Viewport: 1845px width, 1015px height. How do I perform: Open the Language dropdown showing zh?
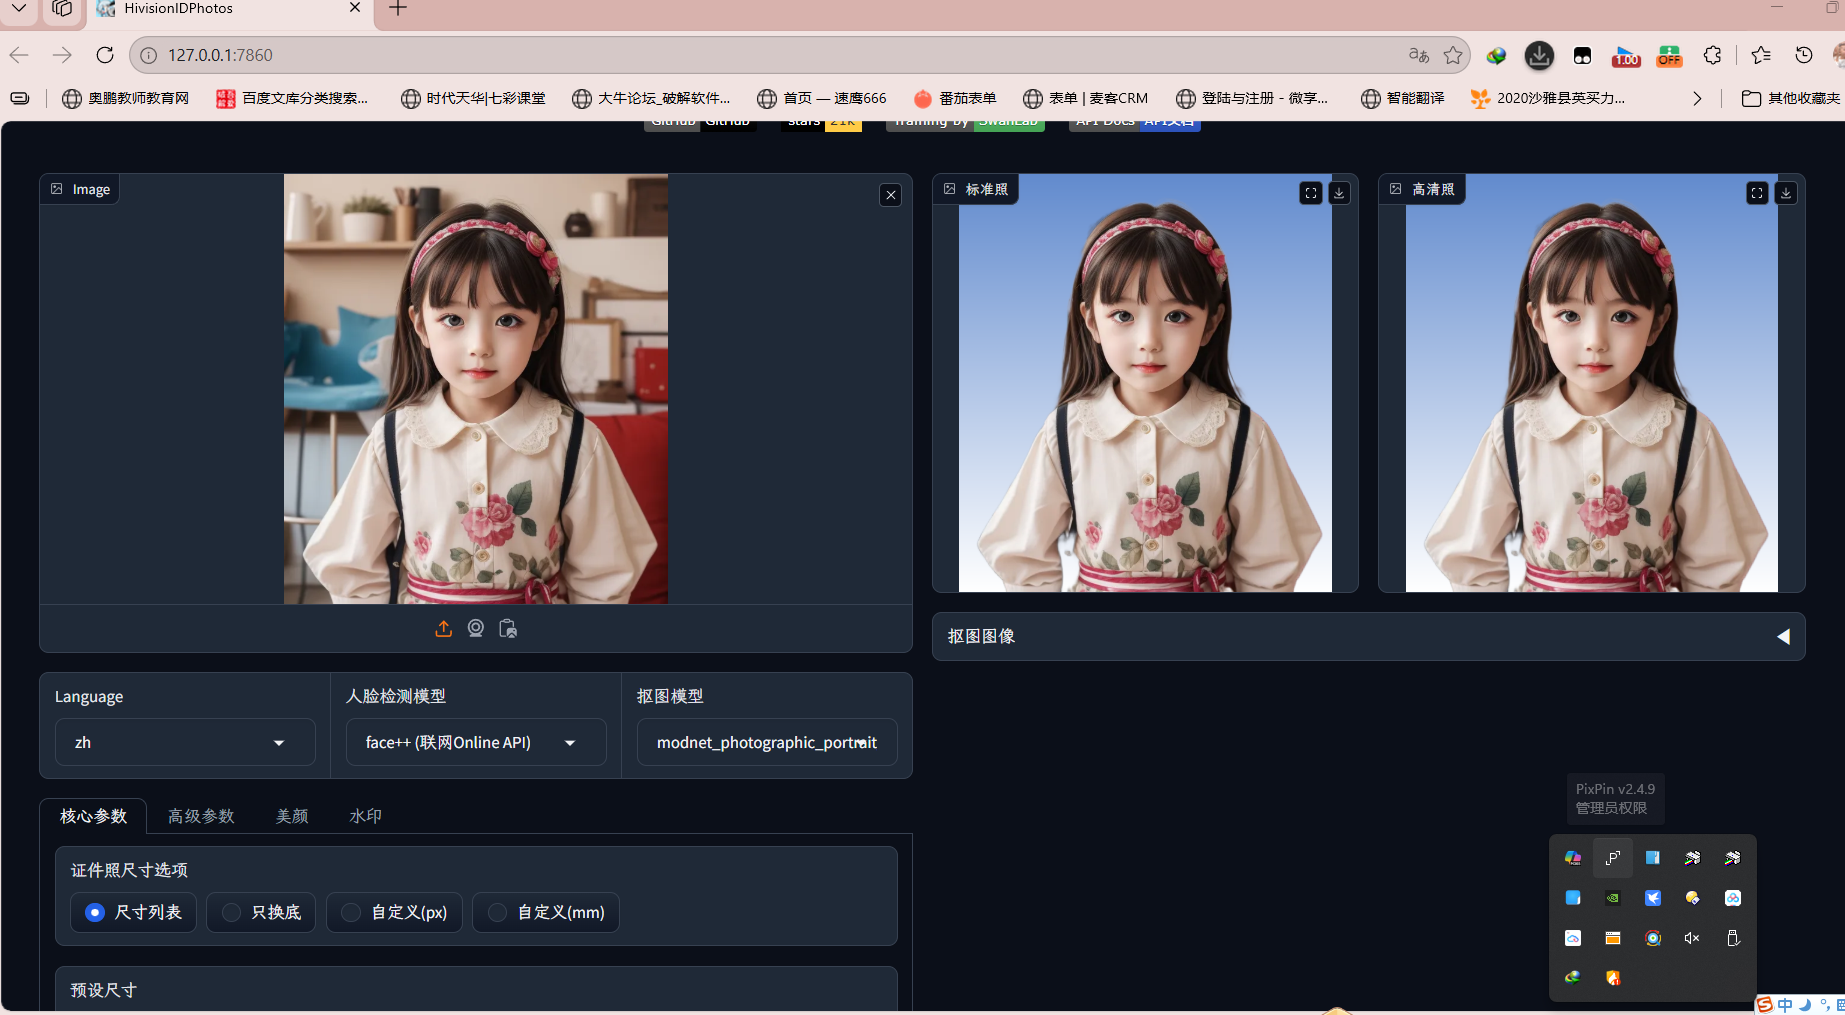pyautogui.click(x=185, y=743)
